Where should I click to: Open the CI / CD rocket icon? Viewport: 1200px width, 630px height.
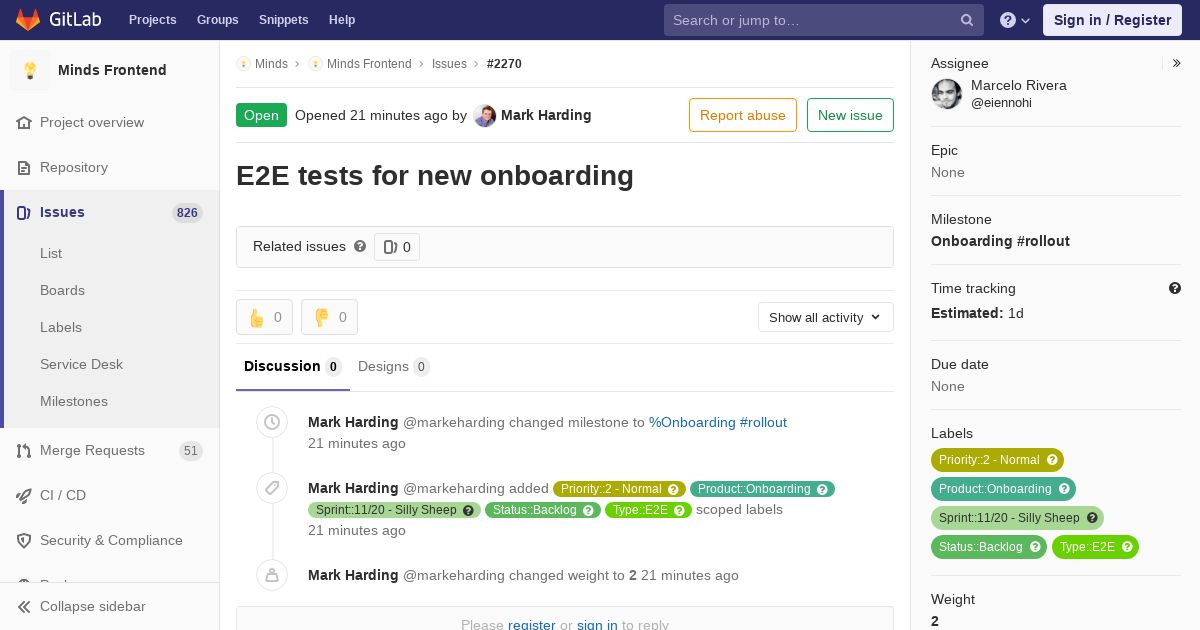pos(24,496)
